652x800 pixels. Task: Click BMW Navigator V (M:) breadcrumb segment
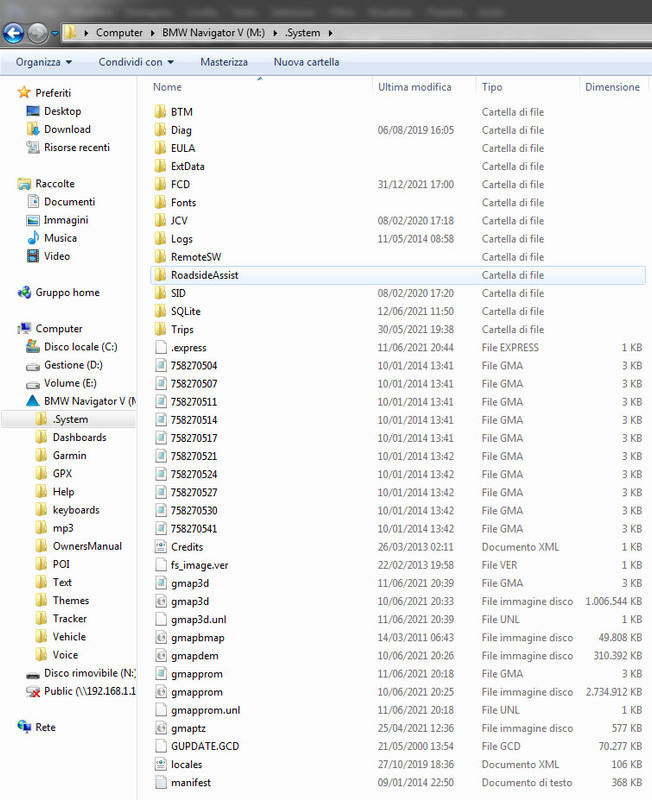213,33
